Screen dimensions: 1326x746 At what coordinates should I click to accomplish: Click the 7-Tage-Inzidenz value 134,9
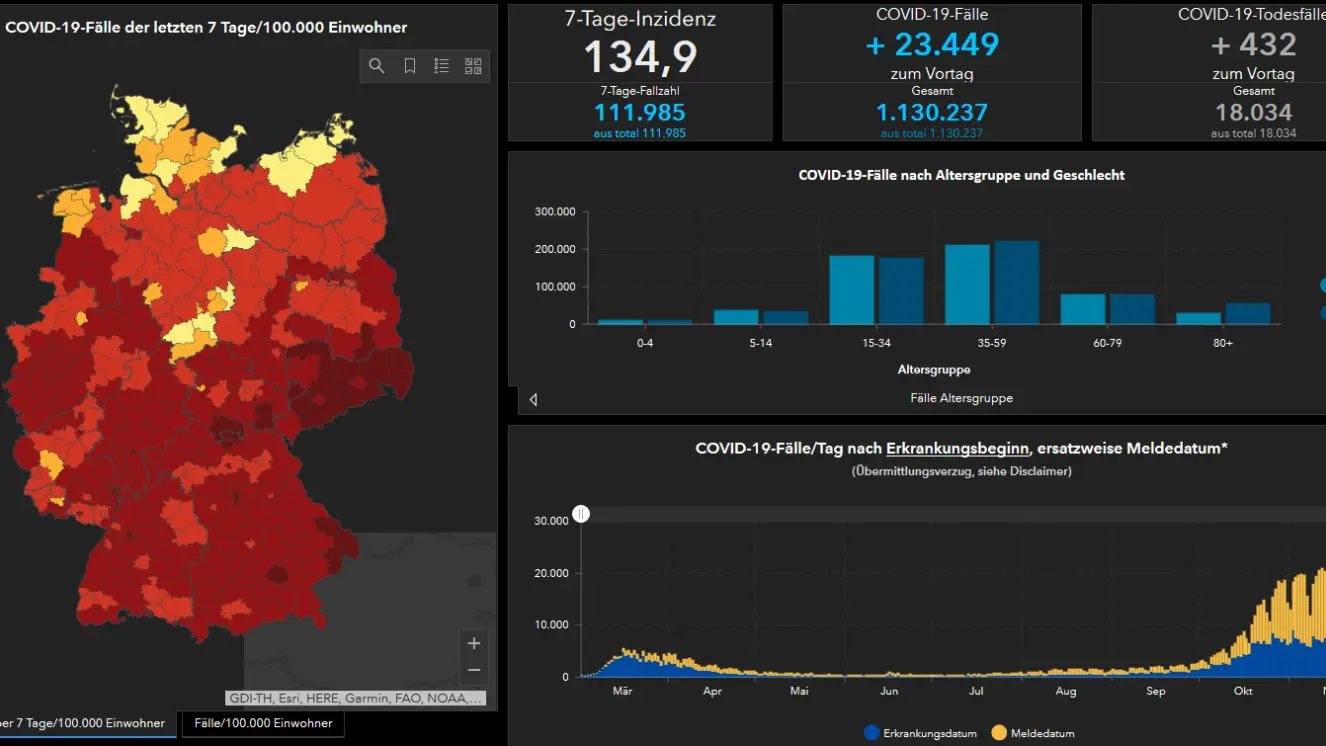641,57
